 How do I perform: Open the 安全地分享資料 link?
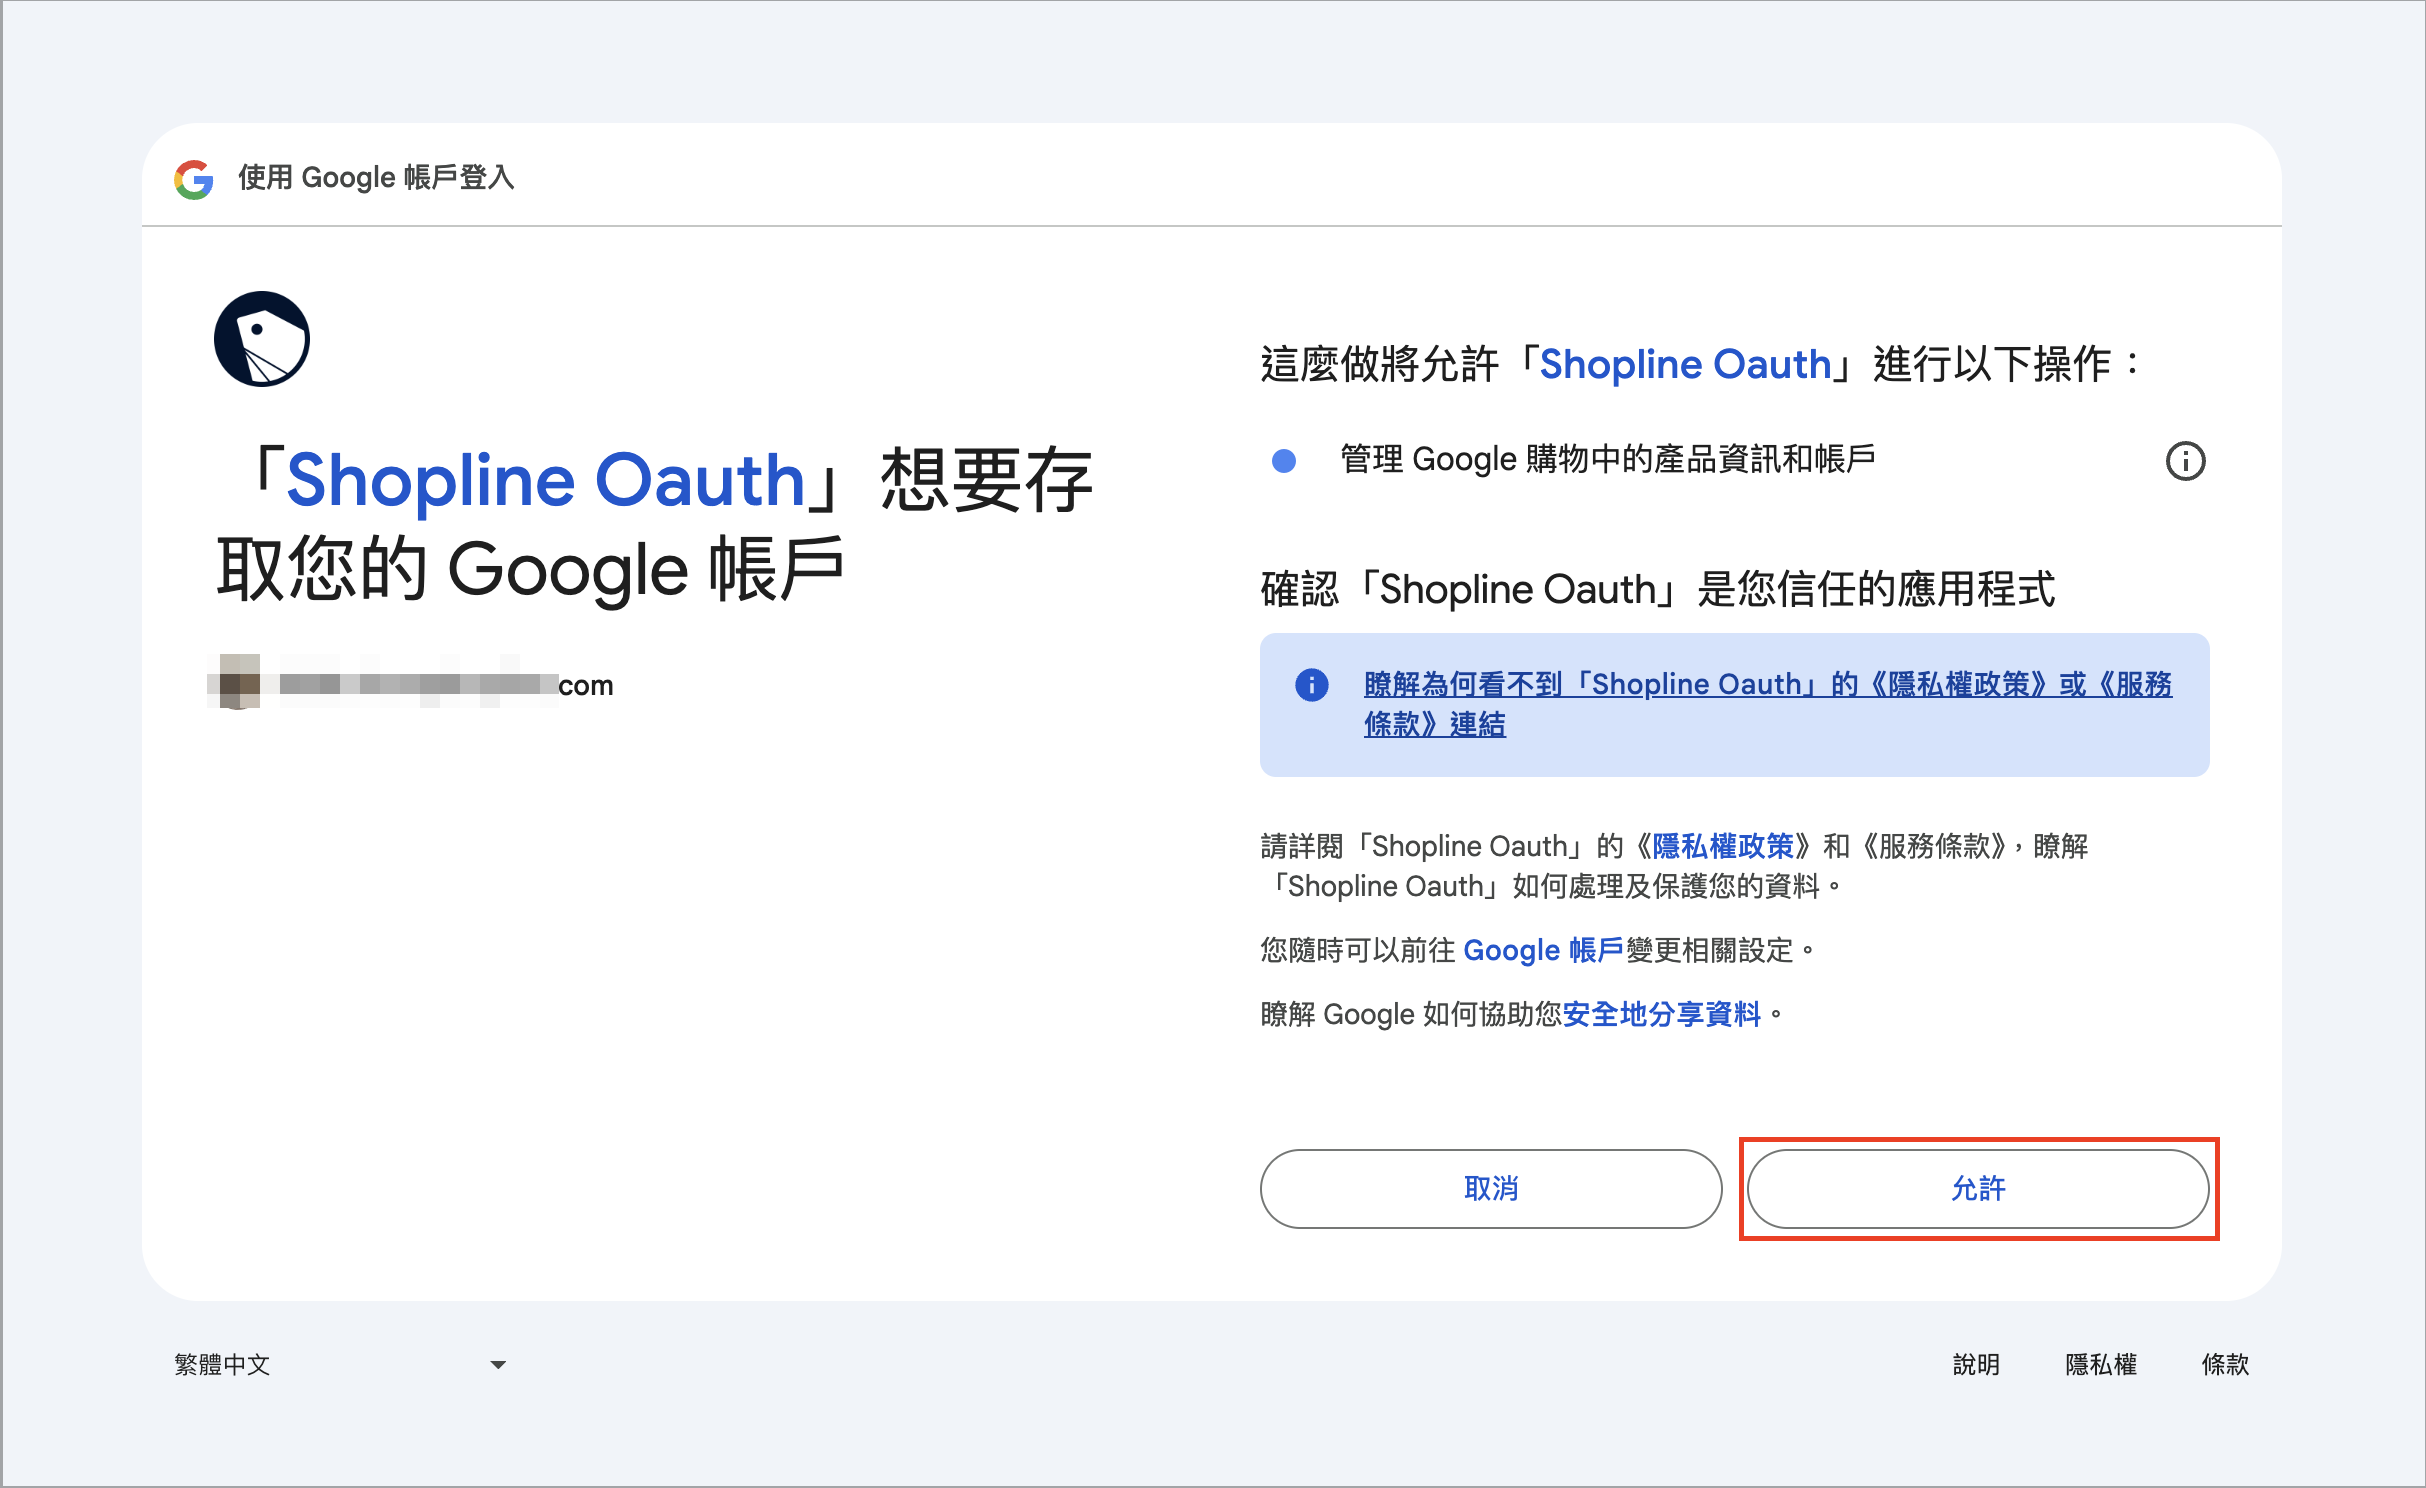click(1661, 1015)
